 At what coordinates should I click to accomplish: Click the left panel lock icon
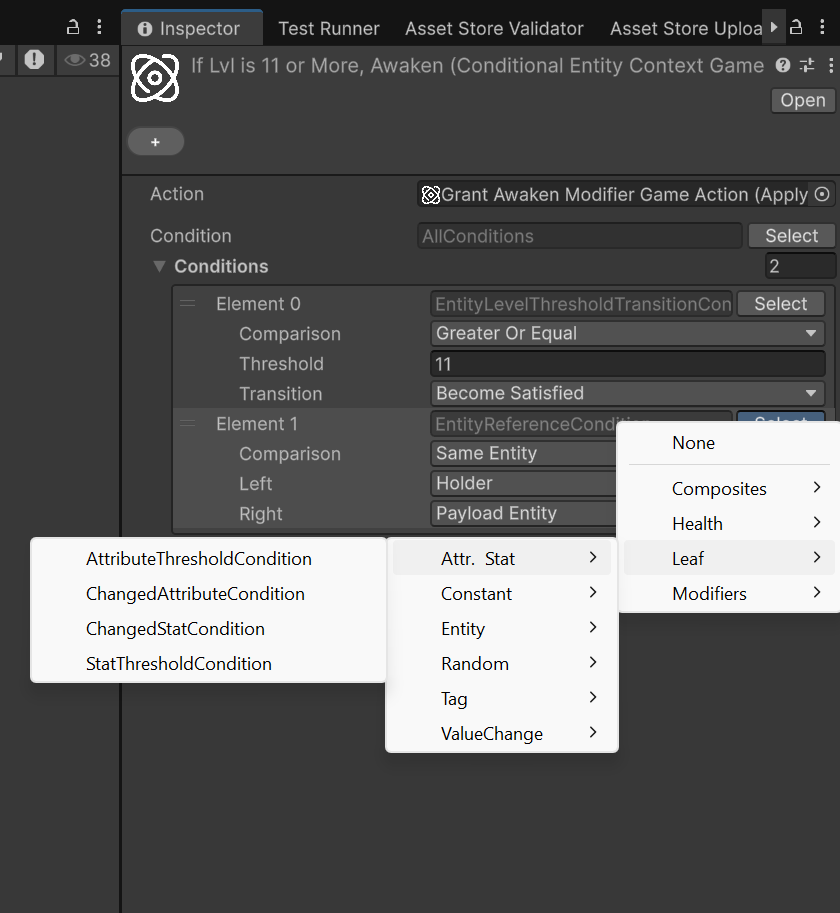pyautogui.click(x=73, y=27)
